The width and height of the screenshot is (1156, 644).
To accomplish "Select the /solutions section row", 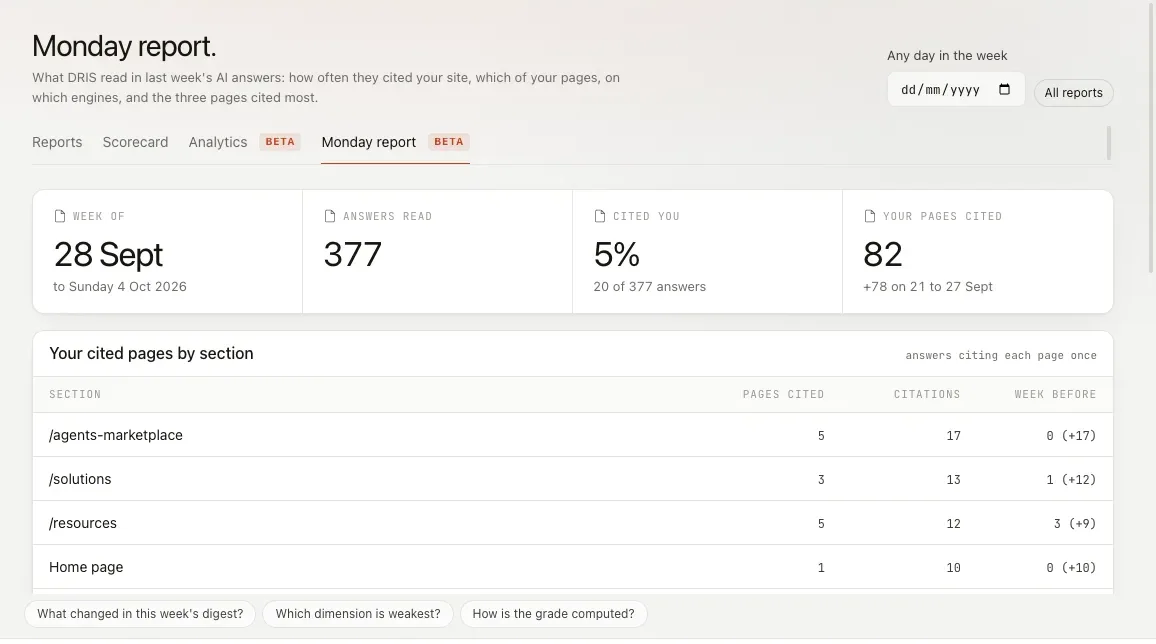I will (x=573, y=480).
